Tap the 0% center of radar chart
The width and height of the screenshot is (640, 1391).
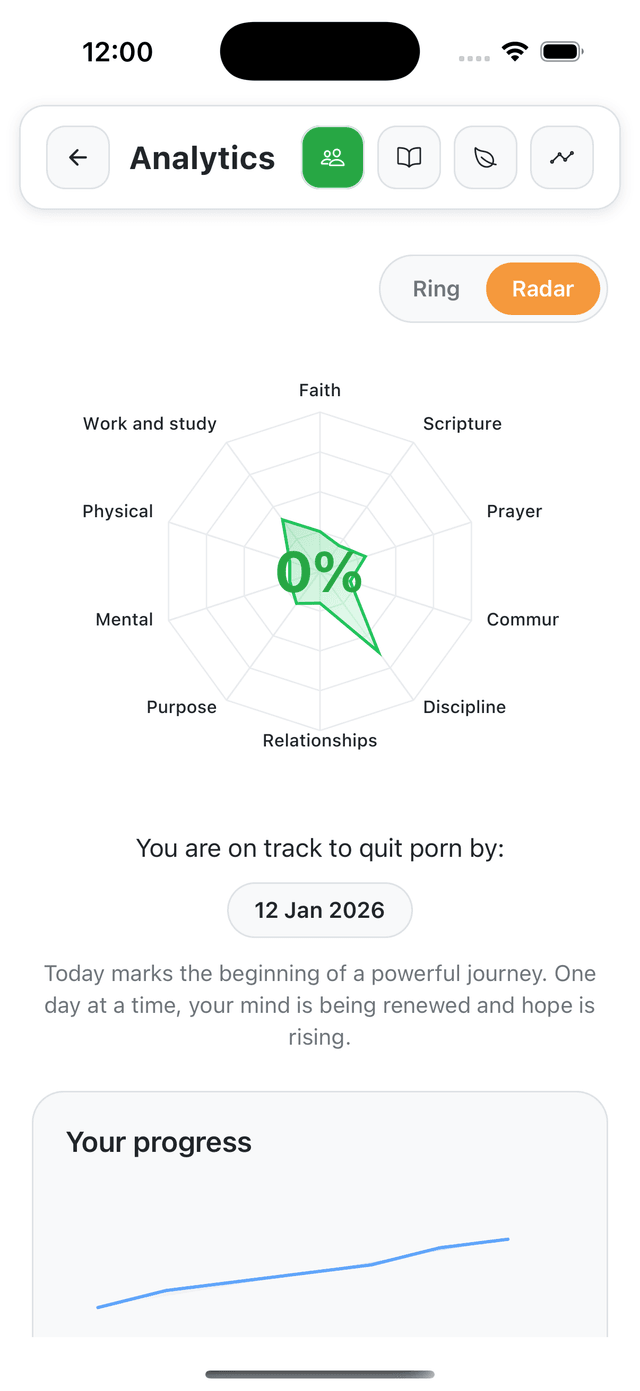319,573
